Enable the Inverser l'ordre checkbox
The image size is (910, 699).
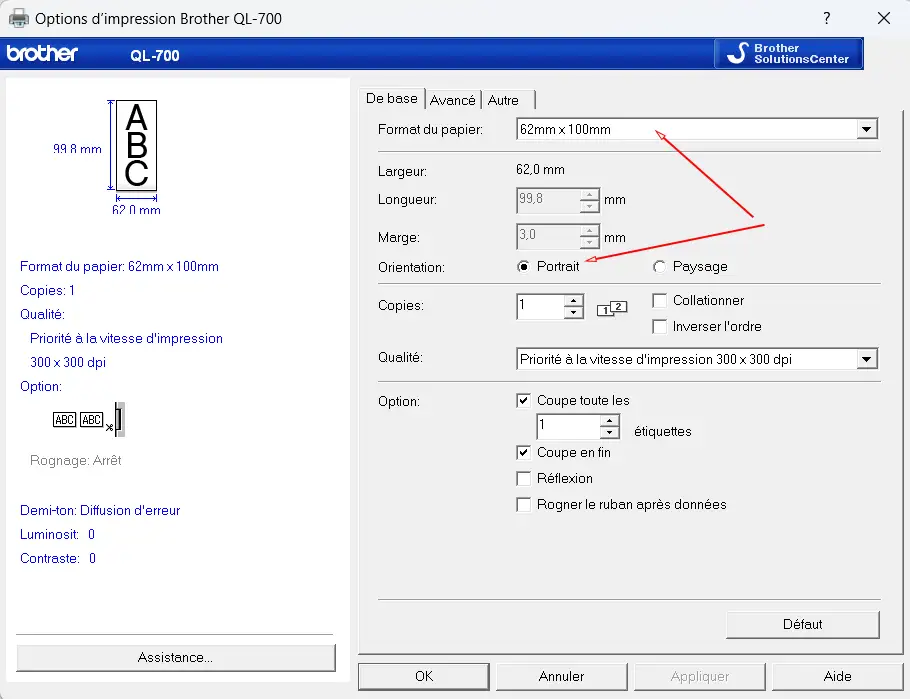click(659, 327)
